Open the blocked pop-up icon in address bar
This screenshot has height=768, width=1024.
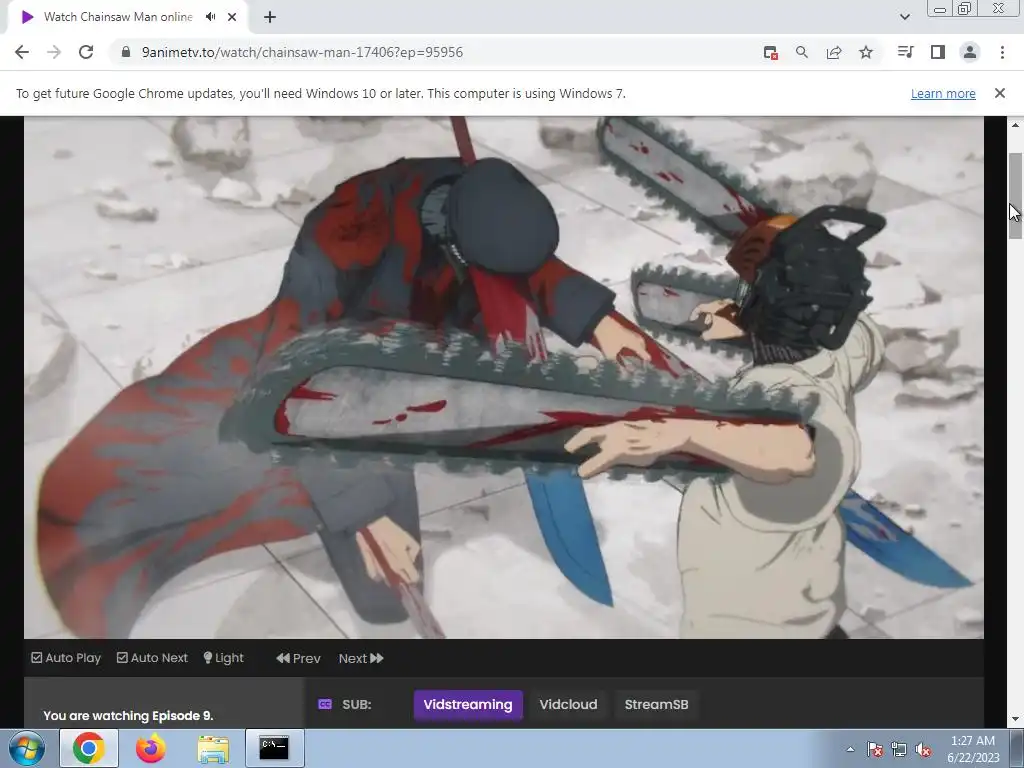tap(771, 53)
